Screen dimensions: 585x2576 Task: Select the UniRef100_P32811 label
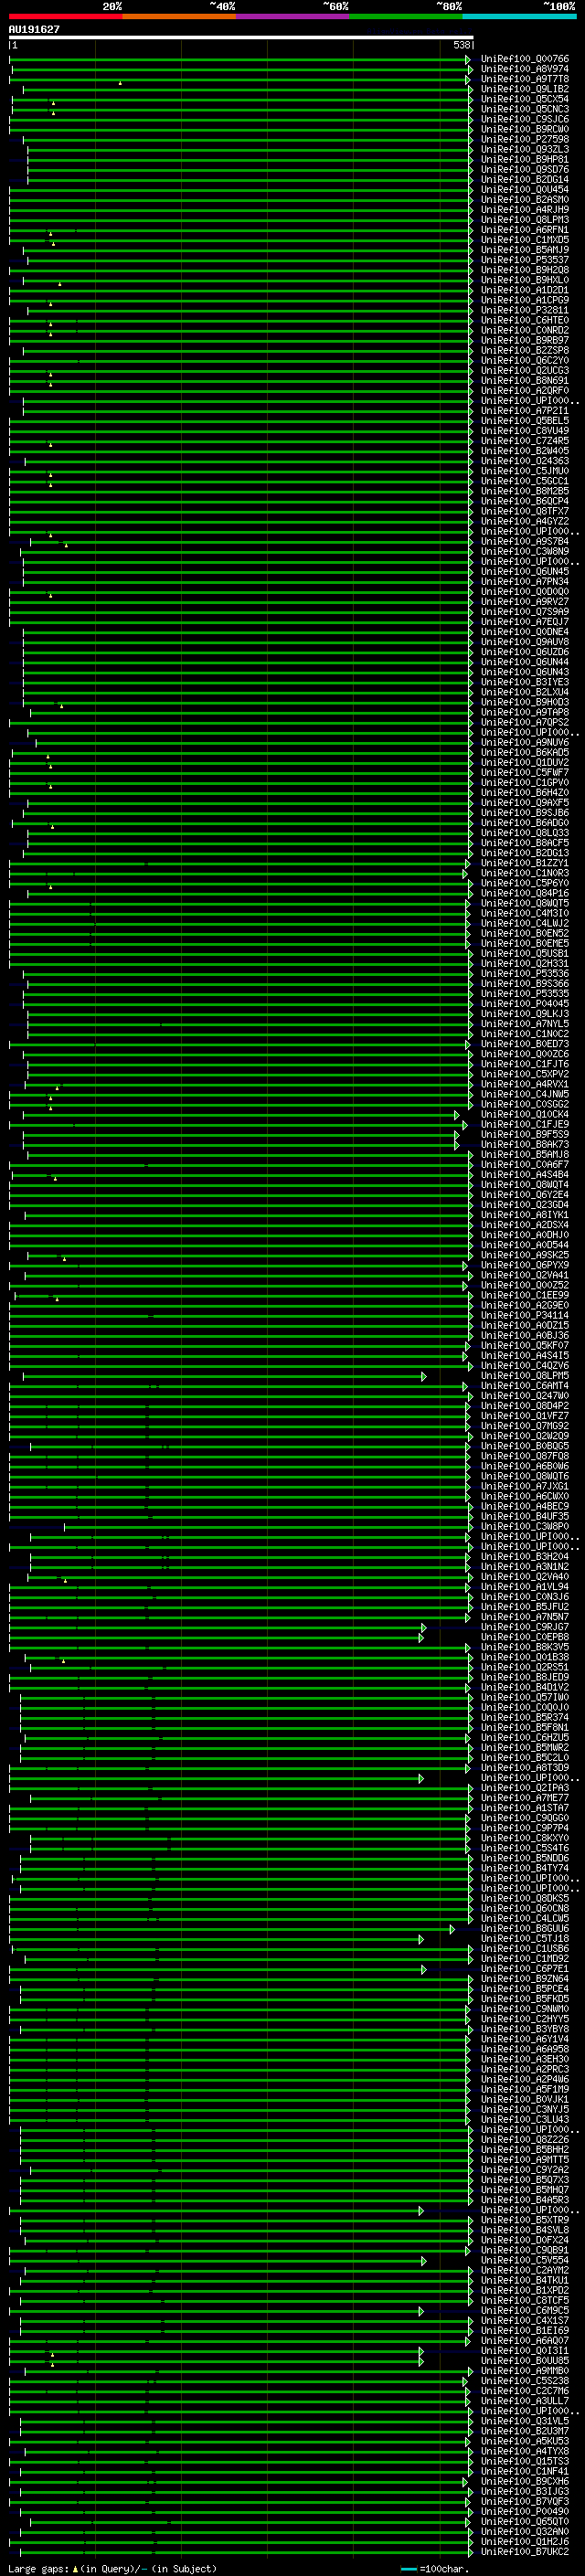coord(525,310)
